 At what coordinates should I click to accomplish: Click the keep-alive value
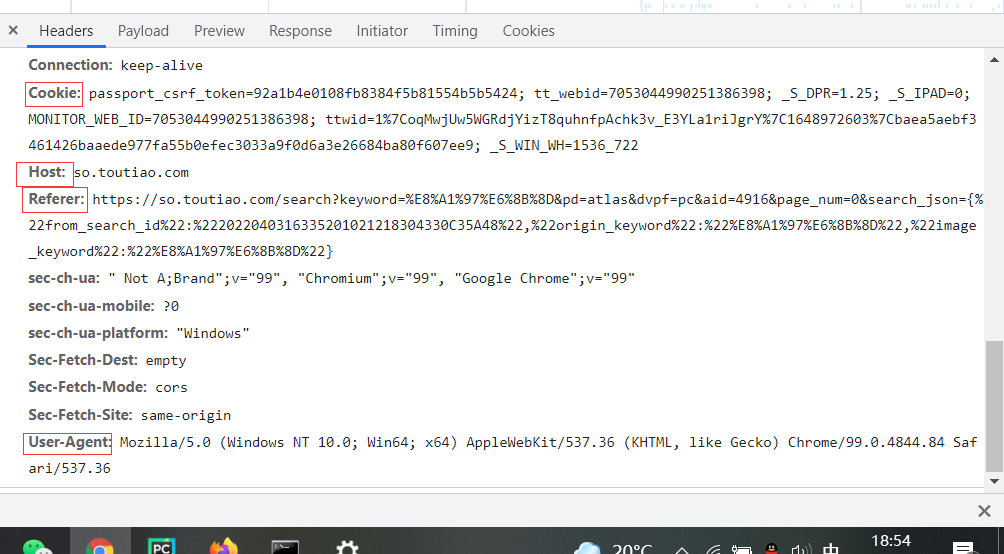[161, 65]
